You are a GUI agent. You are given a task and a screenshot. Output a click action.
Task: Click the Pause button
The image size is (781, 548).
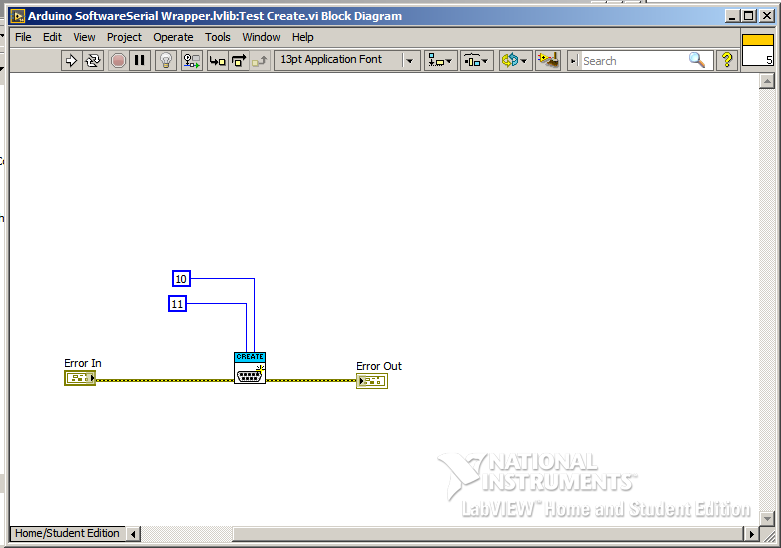point(139,61)
